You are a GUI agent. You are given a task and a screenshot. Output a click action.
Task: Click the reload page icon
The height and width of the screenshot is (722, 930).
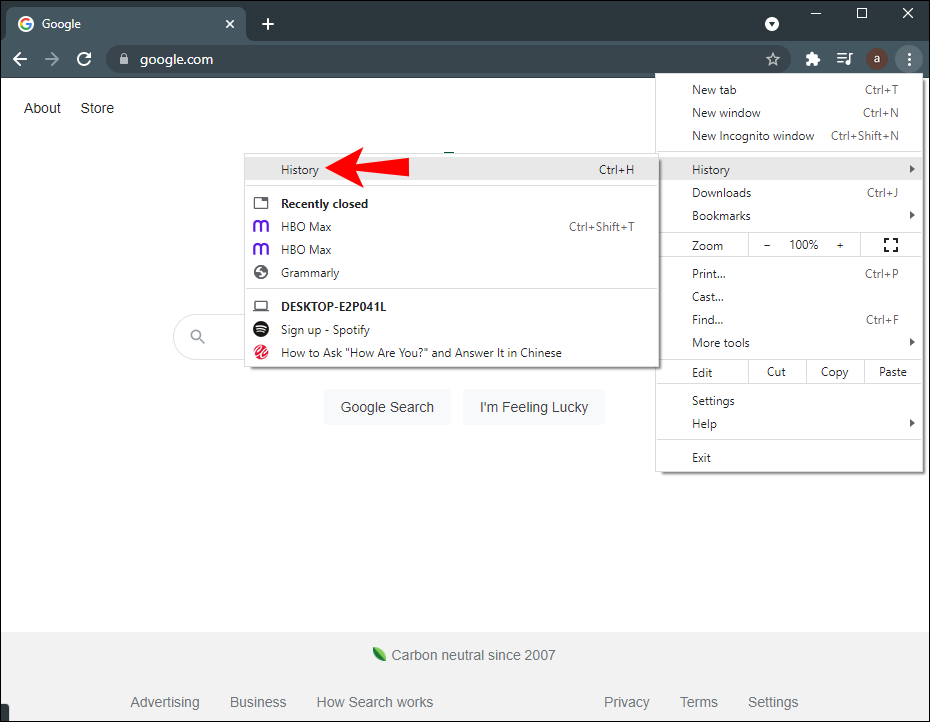point(84,59)
